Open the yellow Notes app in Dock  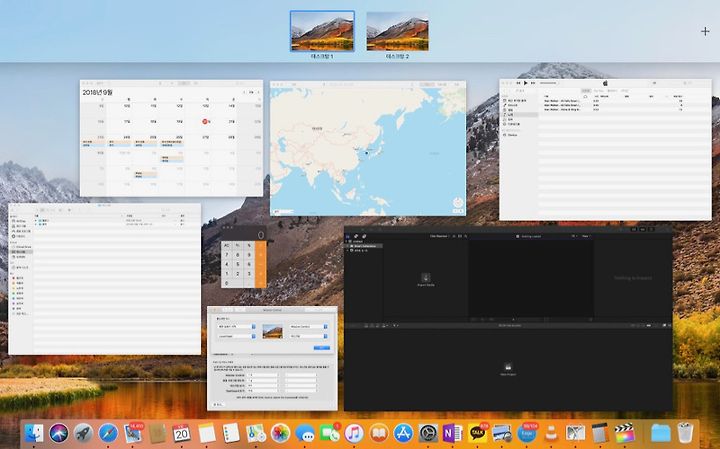click(207, 433)
